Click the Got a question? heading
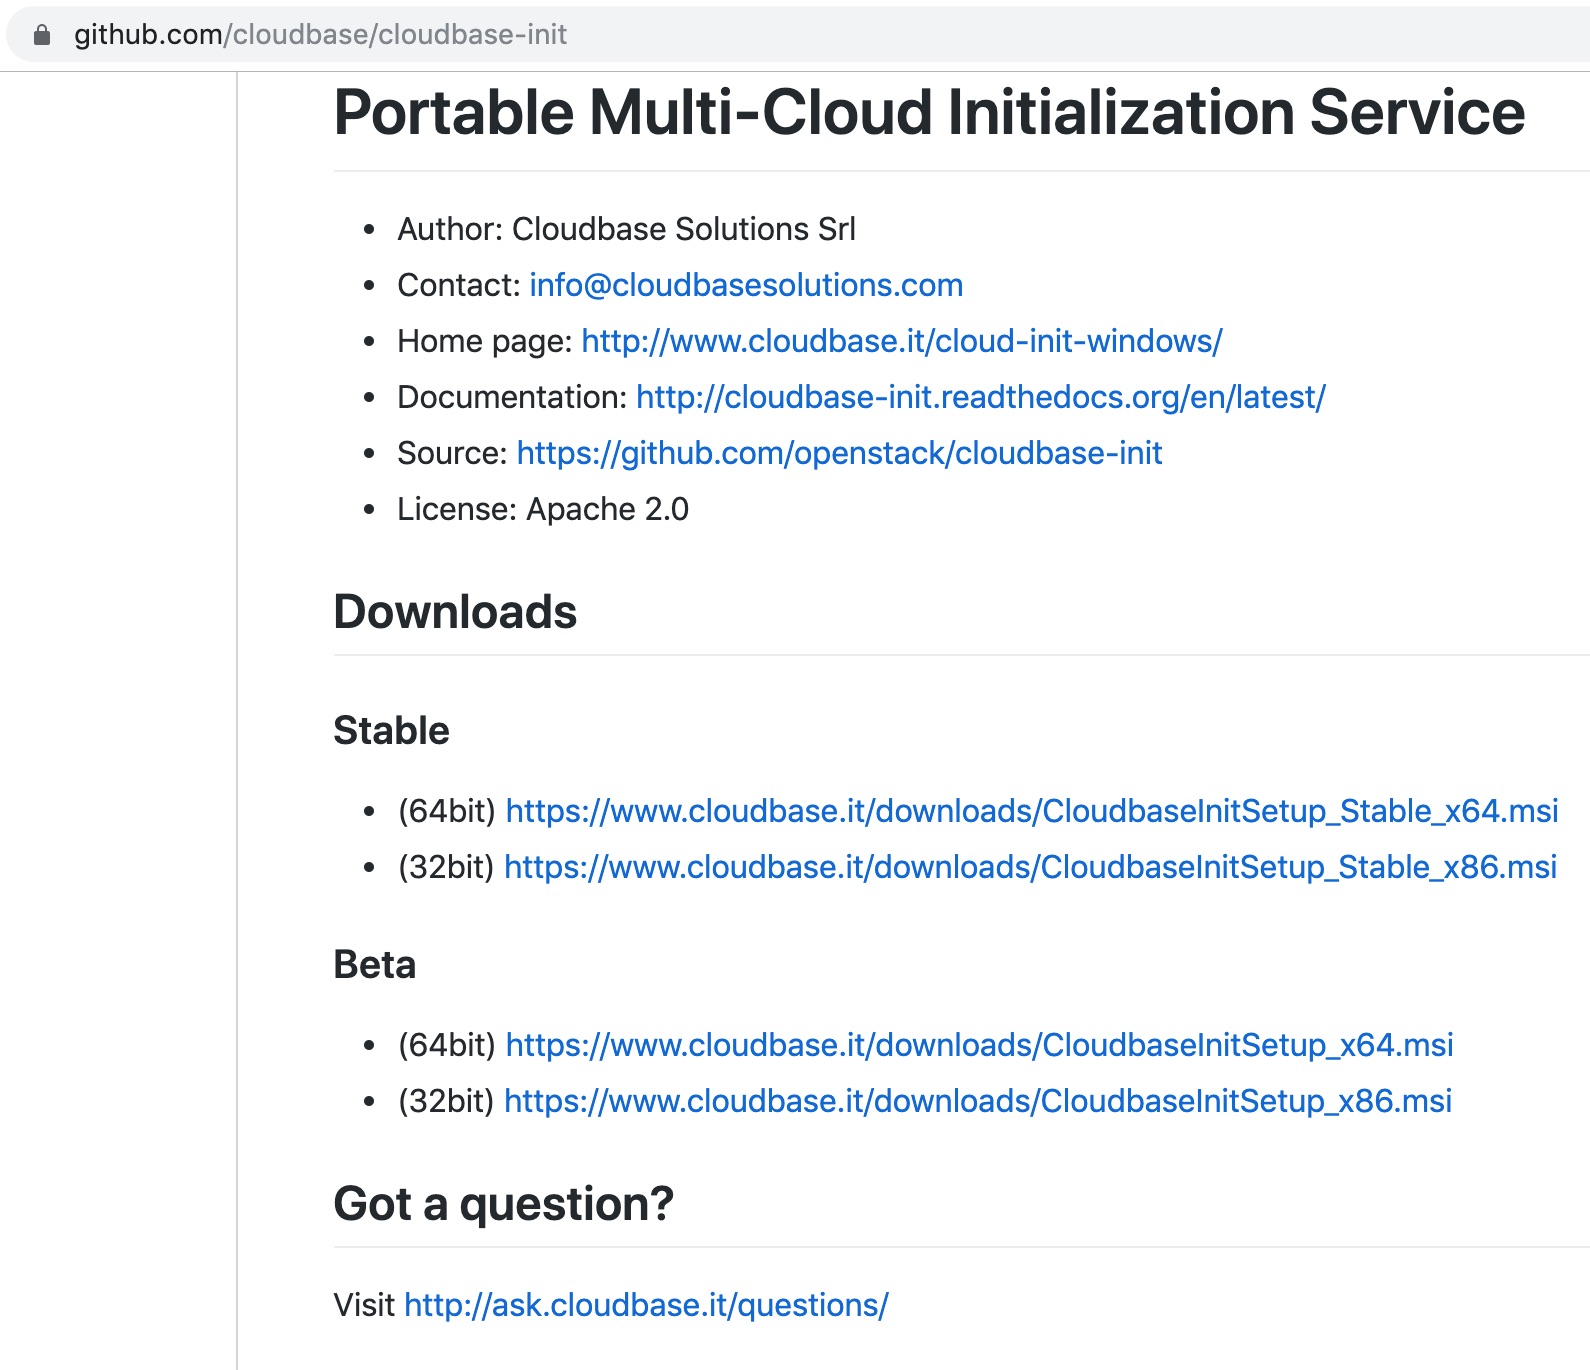The height and width of the screenshot is (1370, 1590). (x=504, y=1204)
